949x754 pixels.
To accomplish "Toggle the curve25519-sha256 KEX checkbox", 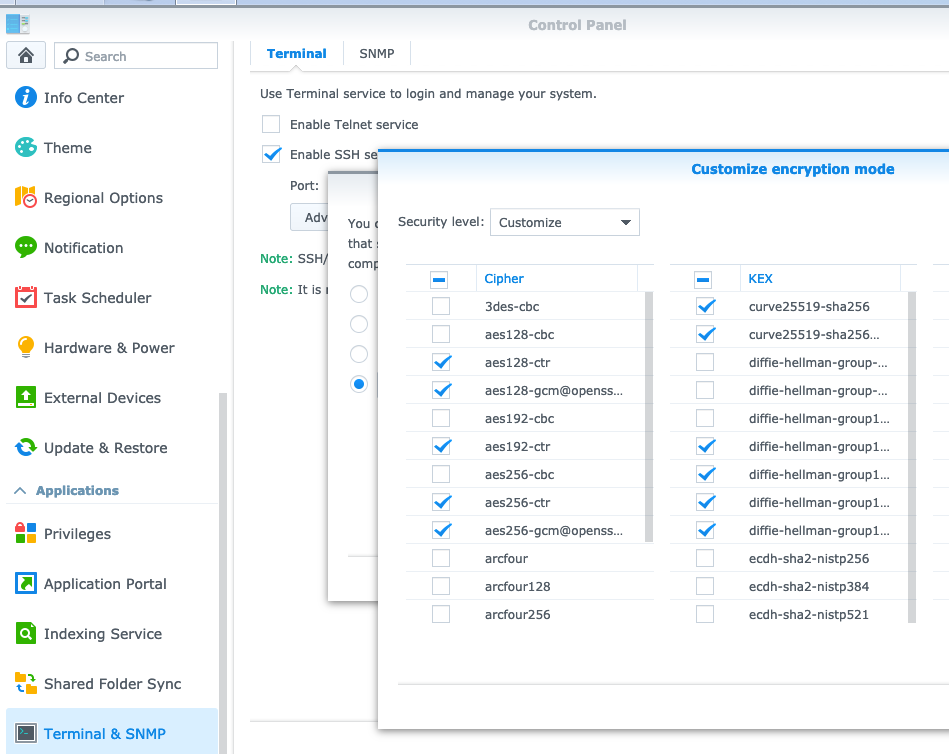I will coord(706,306).
